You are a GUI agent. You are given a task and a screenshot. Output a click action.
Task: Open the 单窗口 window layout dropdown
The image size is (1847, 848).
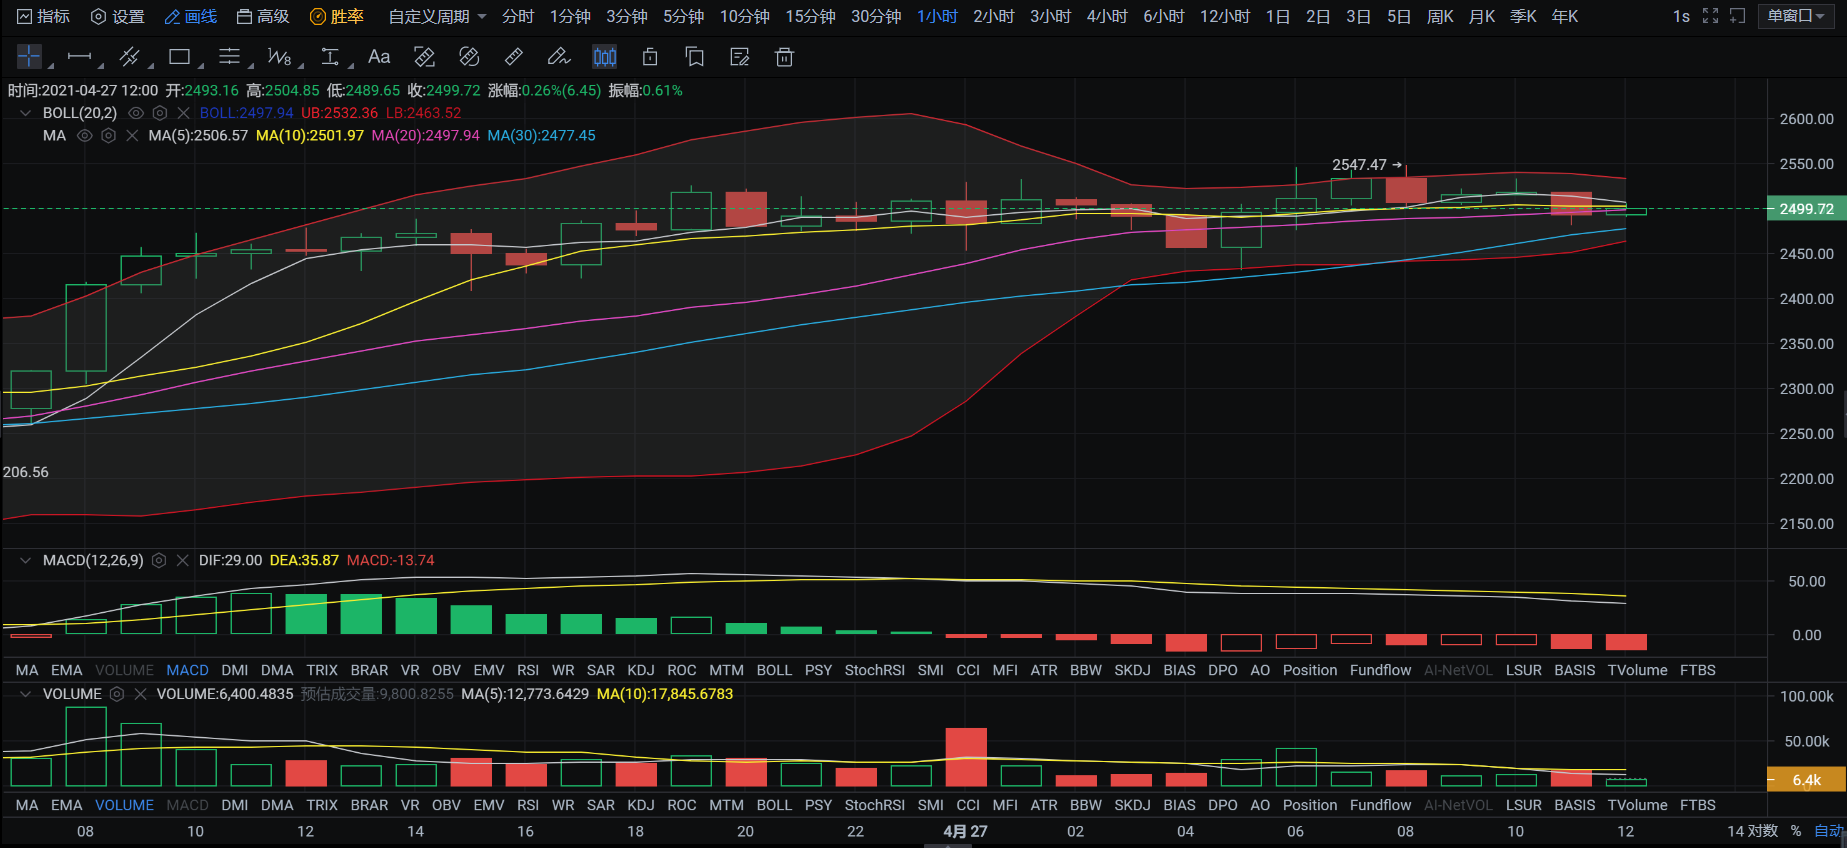pyautogui.click(x=1796, y=16)
